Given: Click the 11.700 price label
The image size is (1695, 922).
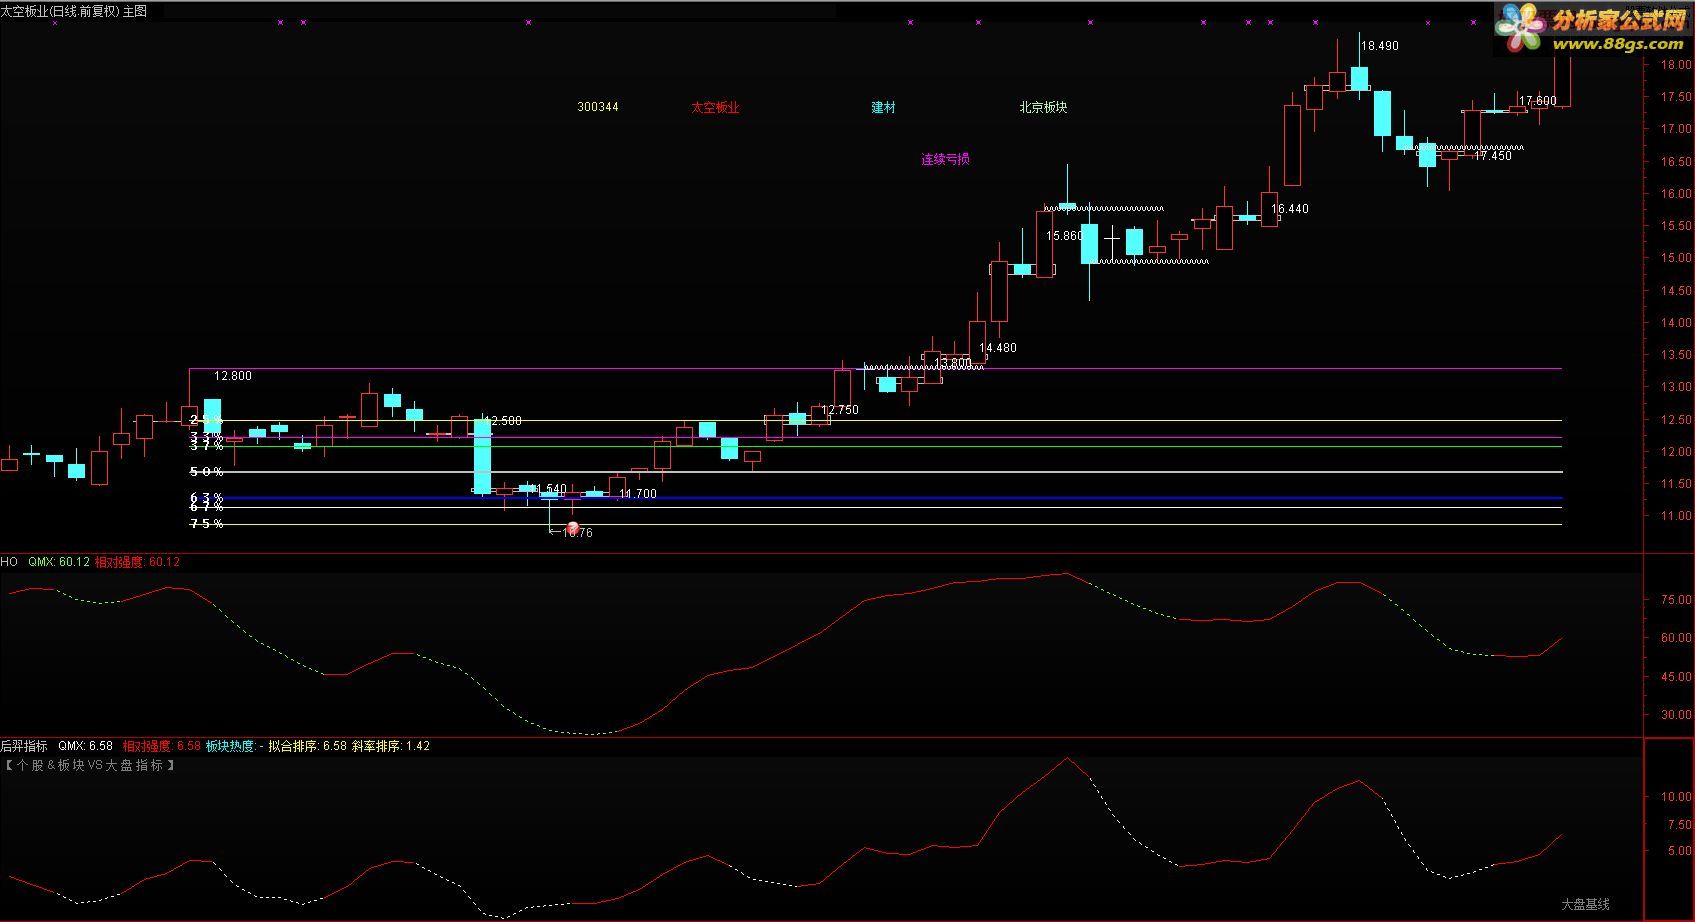Looking at the screenshot, I should point(638,494).
